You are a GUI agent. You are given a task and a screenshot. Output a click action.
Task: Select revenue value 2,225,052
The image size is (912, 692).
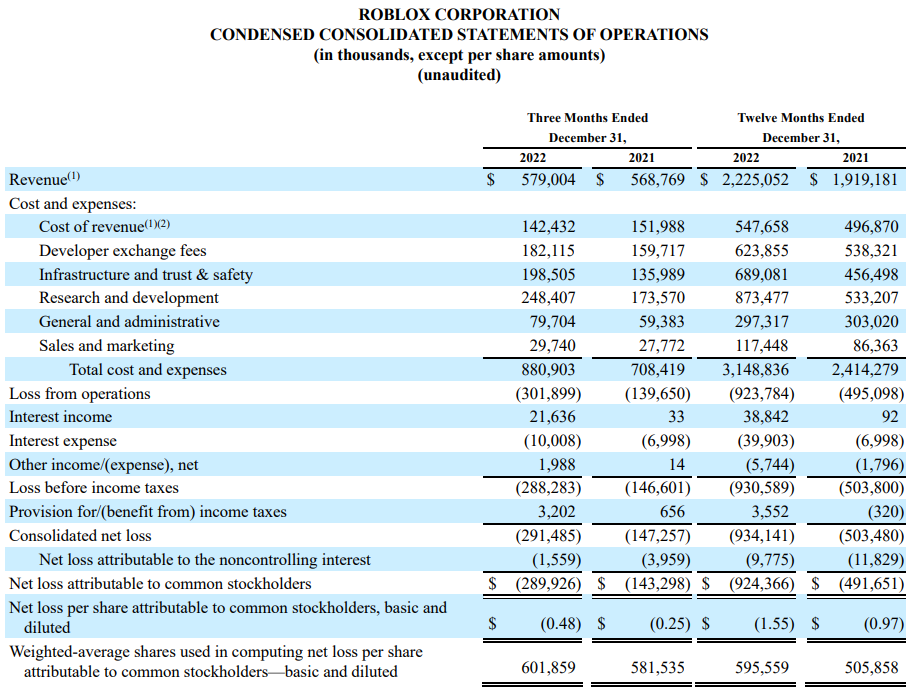point(756,179)
